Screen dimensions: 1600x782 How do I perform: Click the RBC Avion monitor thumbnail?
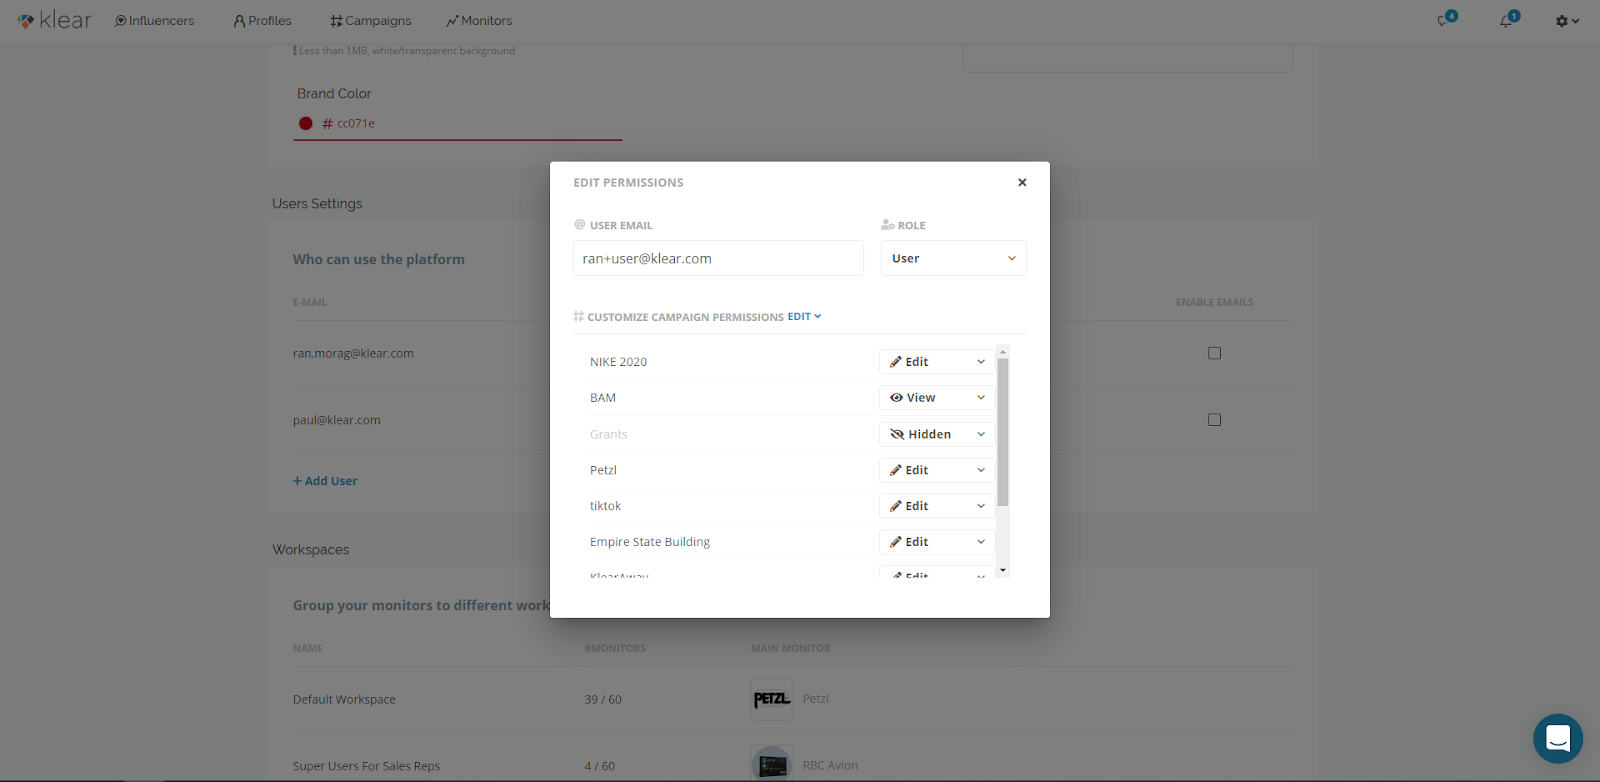tap(772, 765)
